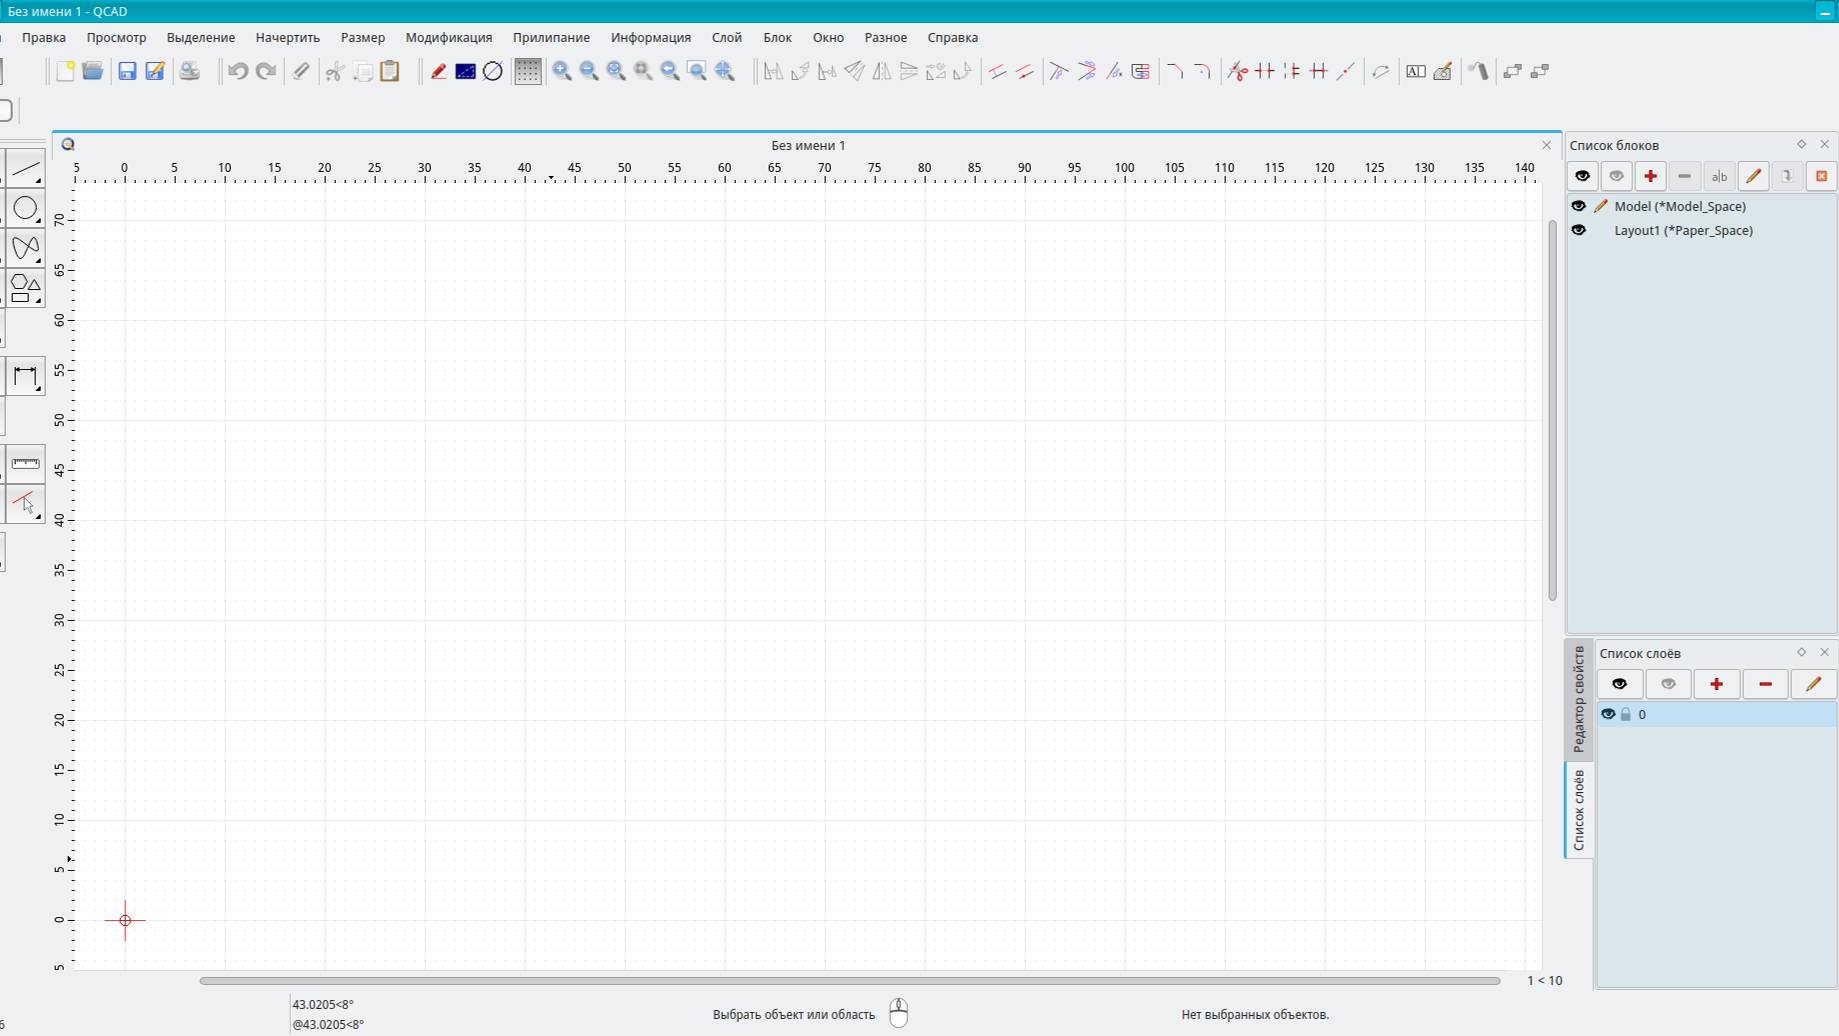1839x1036 pixels.
Task: Activate the Select pointer tool in toolbox
Action: click(25, 503)
